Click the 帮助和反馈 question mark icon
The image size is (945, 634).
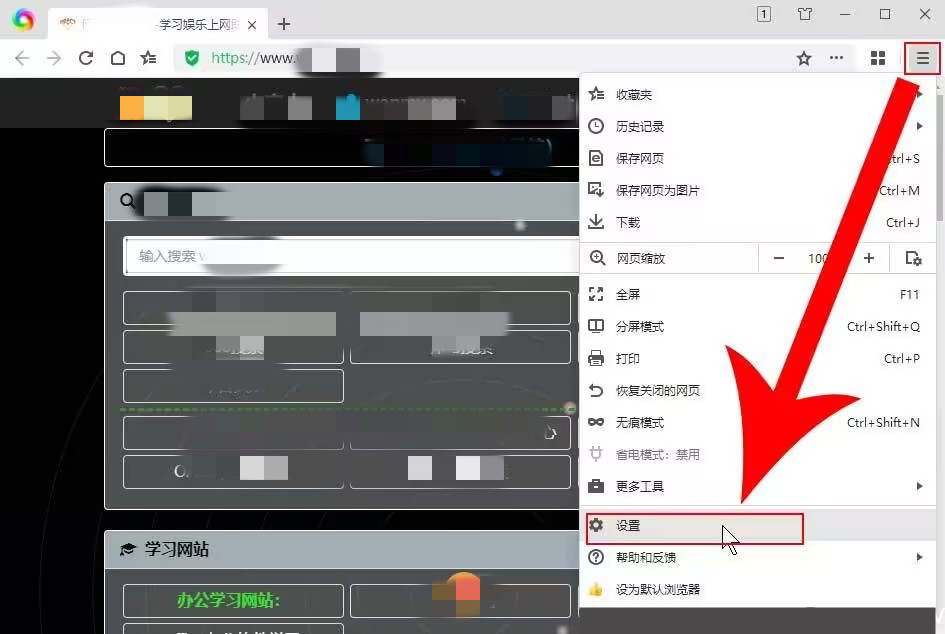pyautogui.click(x=596, y=557)
